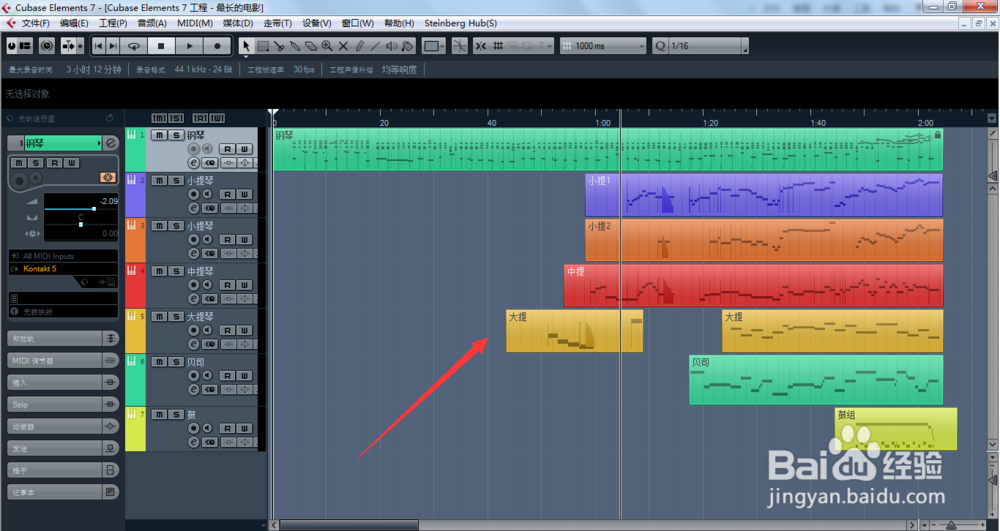
Task: Toggle the Snap to Zero Crossing button
Action: click(459, 46)
